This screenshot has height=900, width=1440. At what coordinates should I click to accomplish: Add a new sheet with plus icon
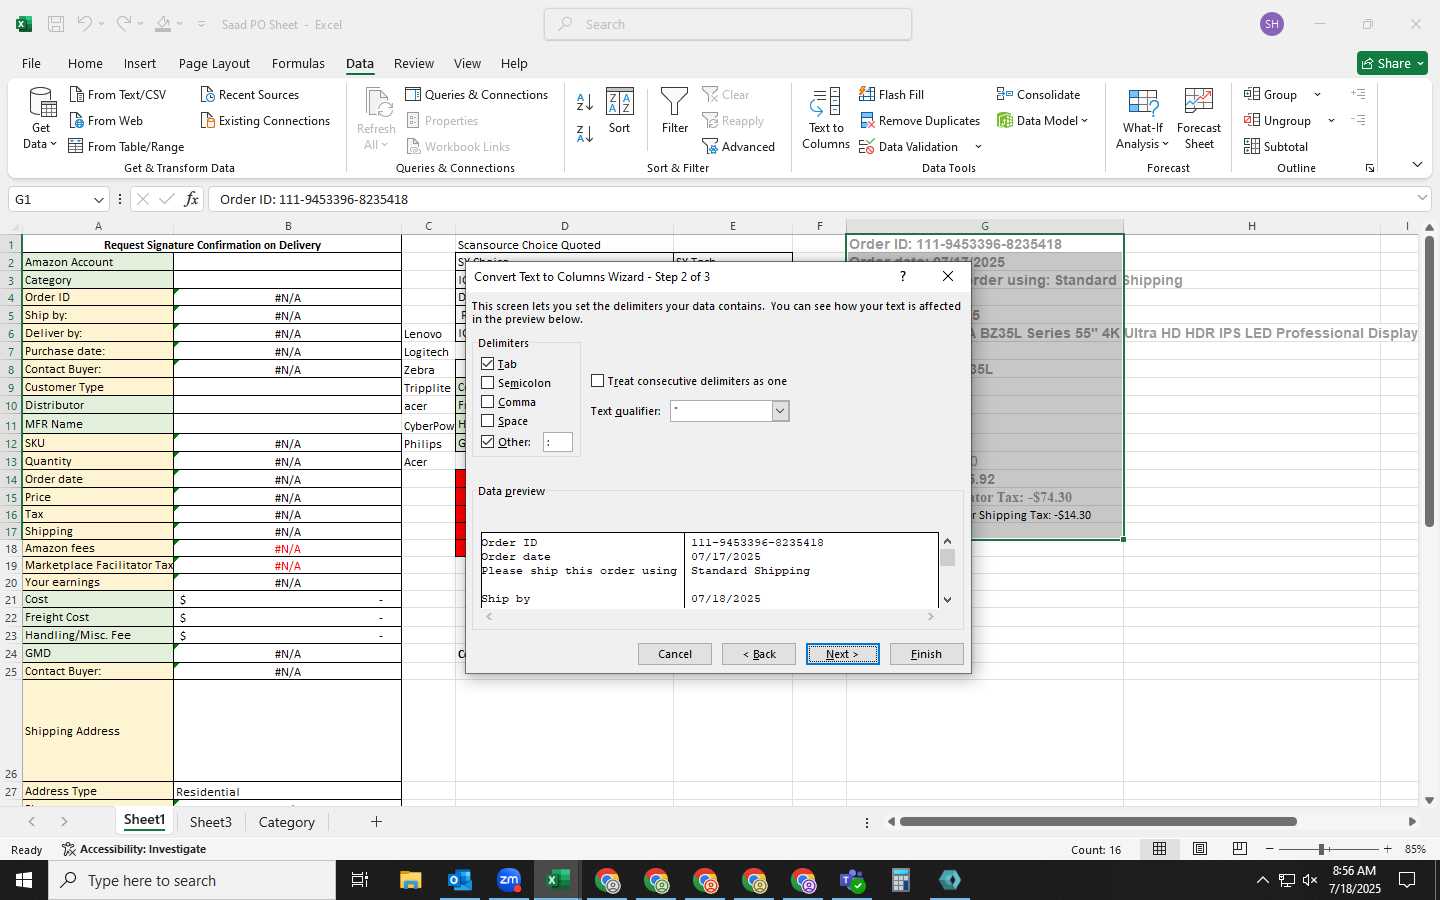pyautogui.click(x=376, y=822)
